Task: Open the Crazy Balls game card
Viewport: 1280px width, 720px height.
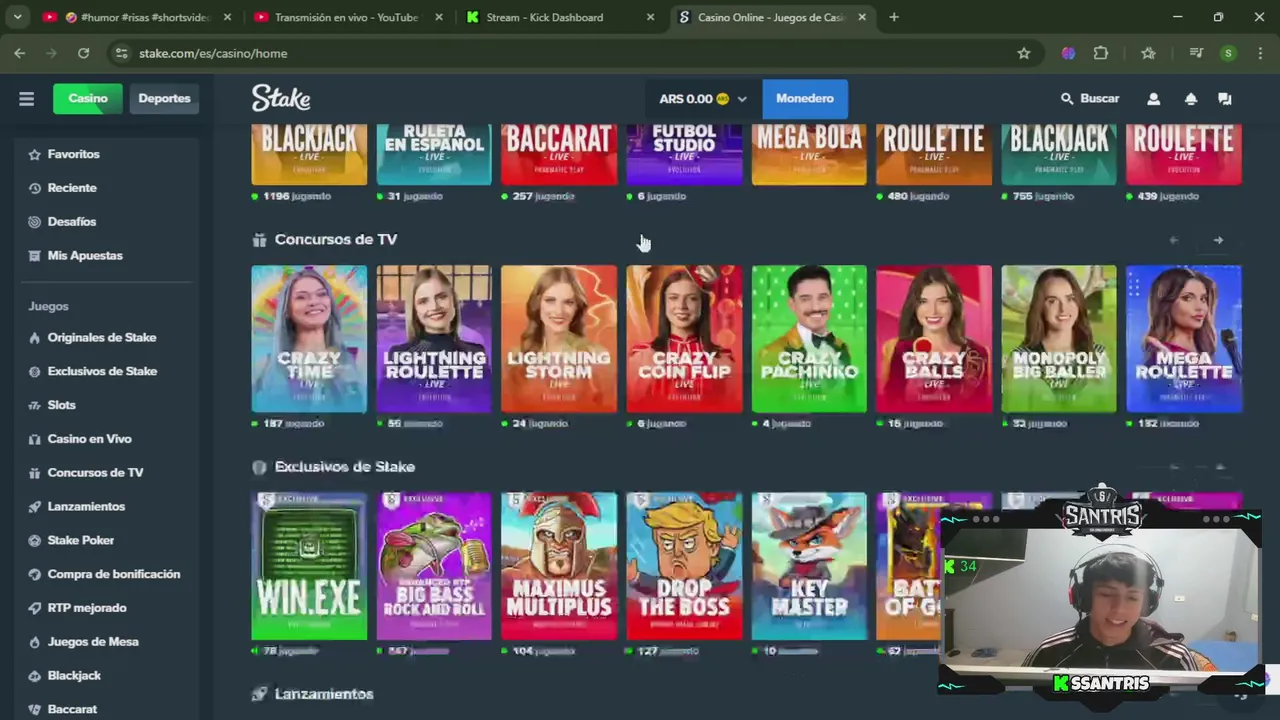Action: tap(934, 339)
